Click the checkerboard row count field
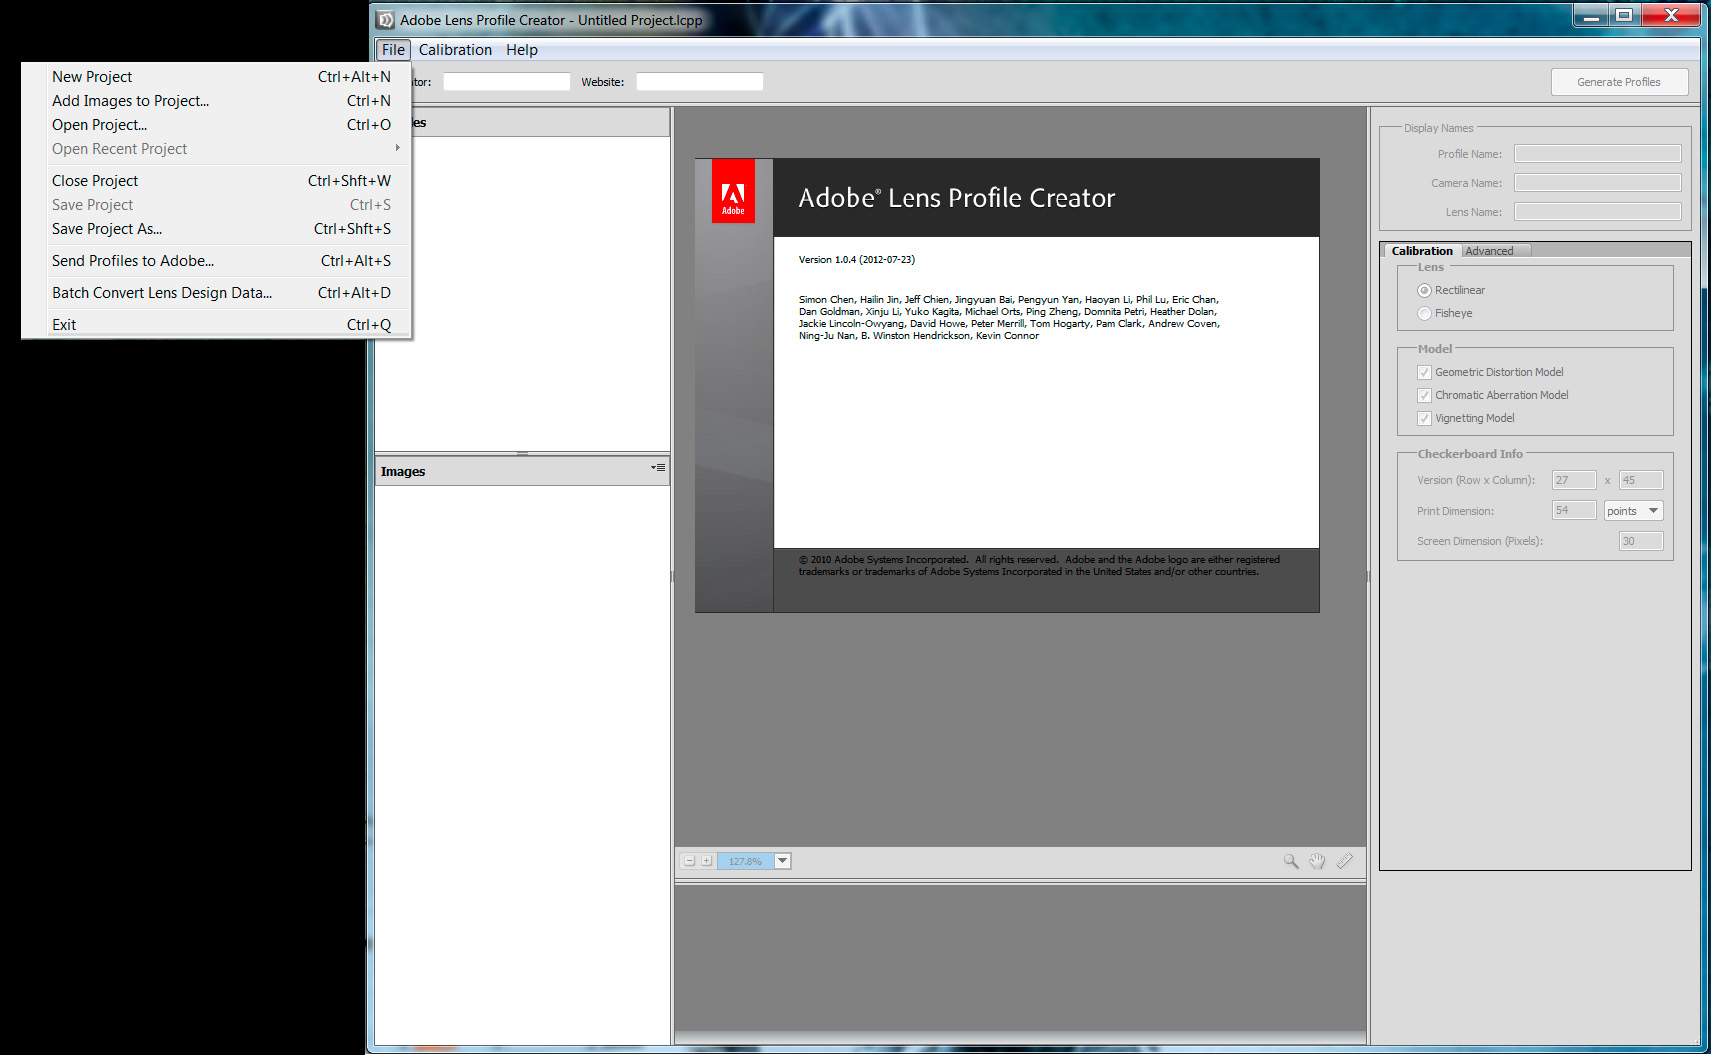This screenshot has width=1715, height=1055. [x=1573, y=480]
